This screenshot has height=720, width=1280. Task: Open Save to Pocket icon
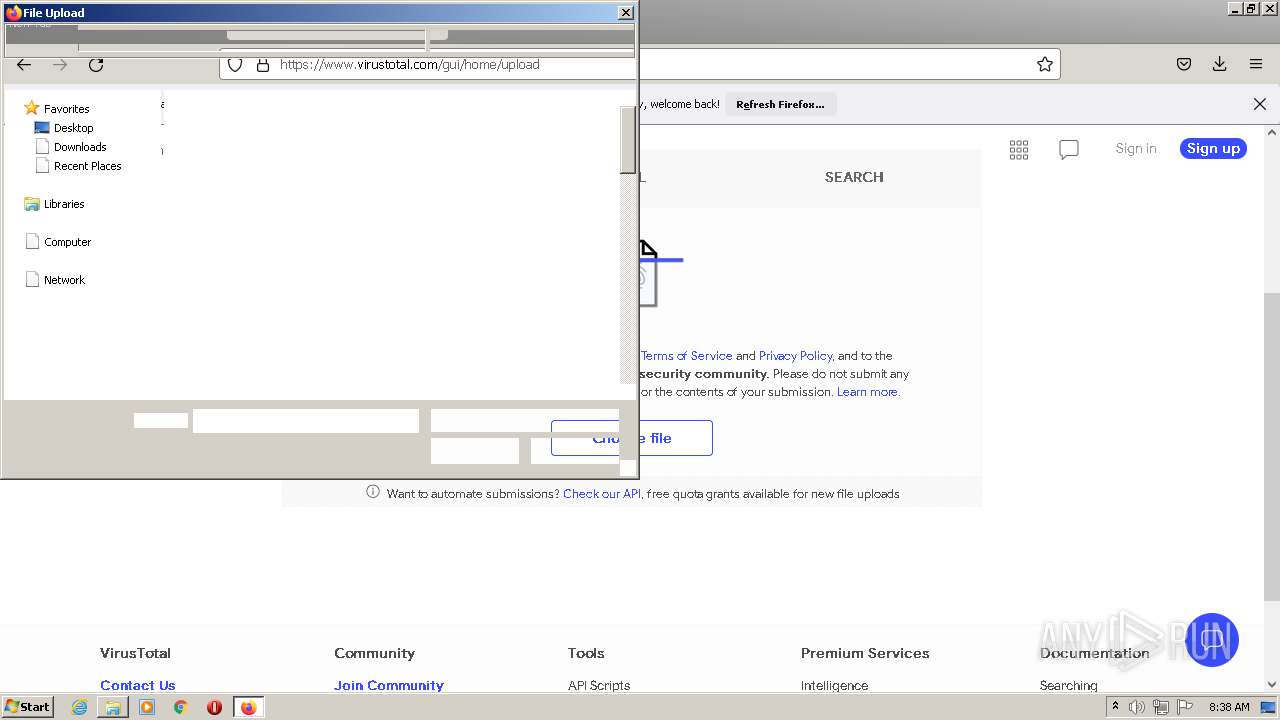(1184, 64)
